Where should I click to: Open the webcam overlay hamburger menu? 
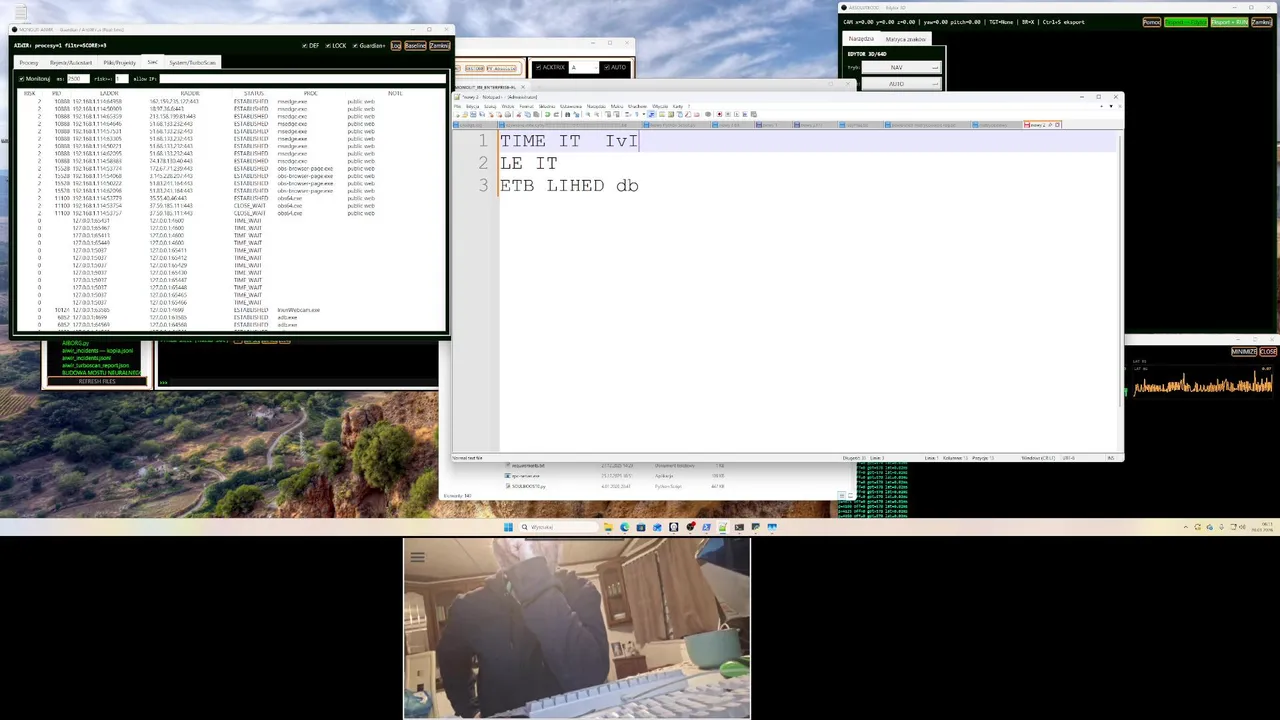click(417, 557)
